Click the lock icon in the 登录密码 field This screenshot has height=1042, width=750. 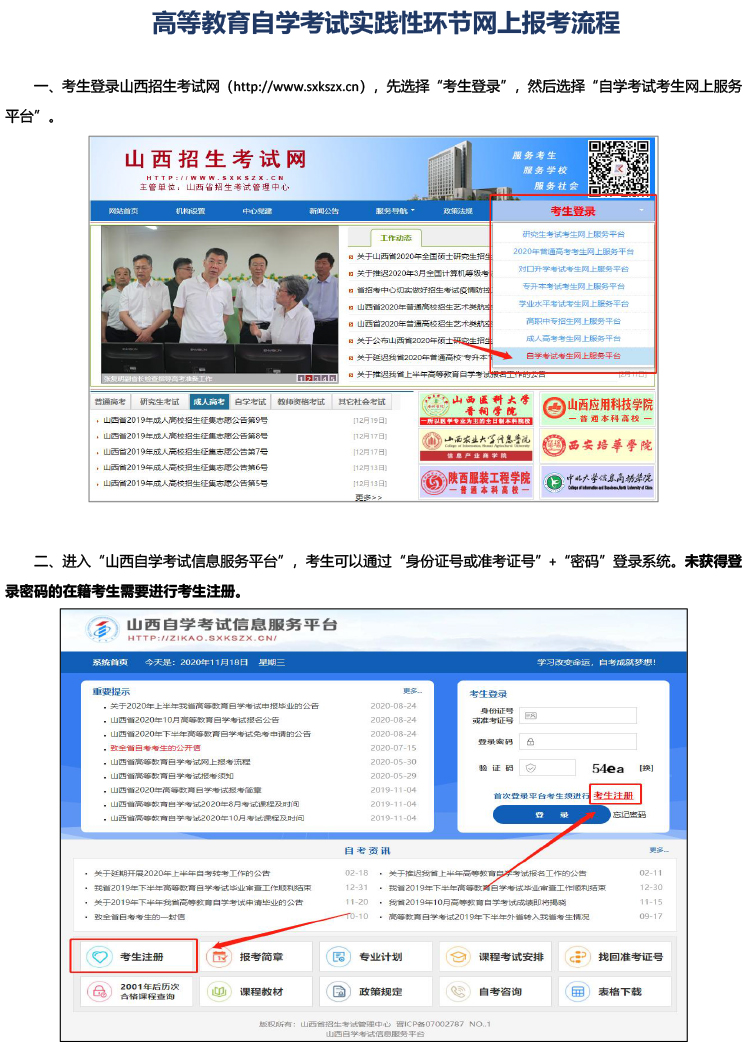(530, 742)
